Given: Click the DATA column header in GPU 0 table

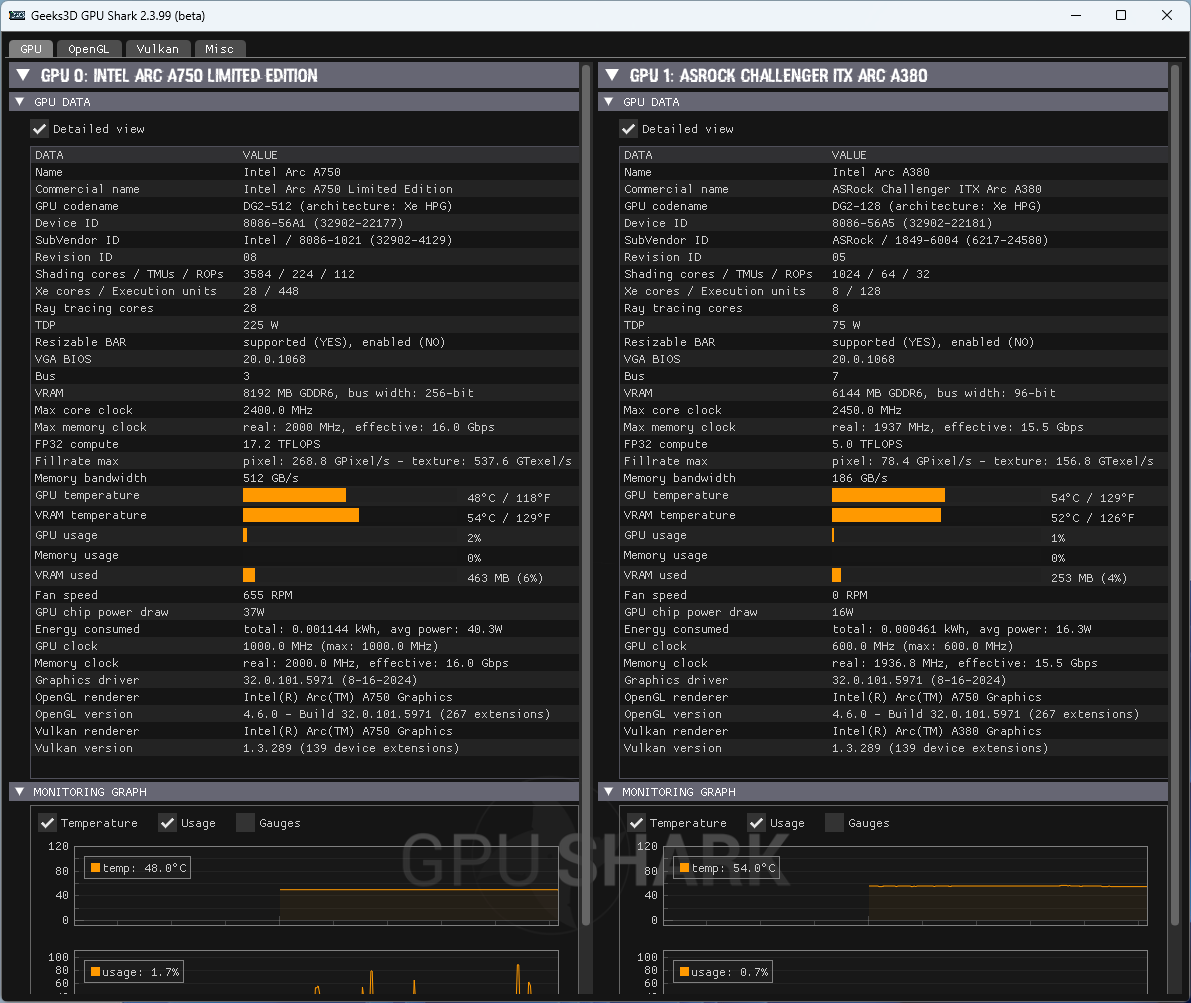Looking at the screenshot, I should (x=49, y=155).
